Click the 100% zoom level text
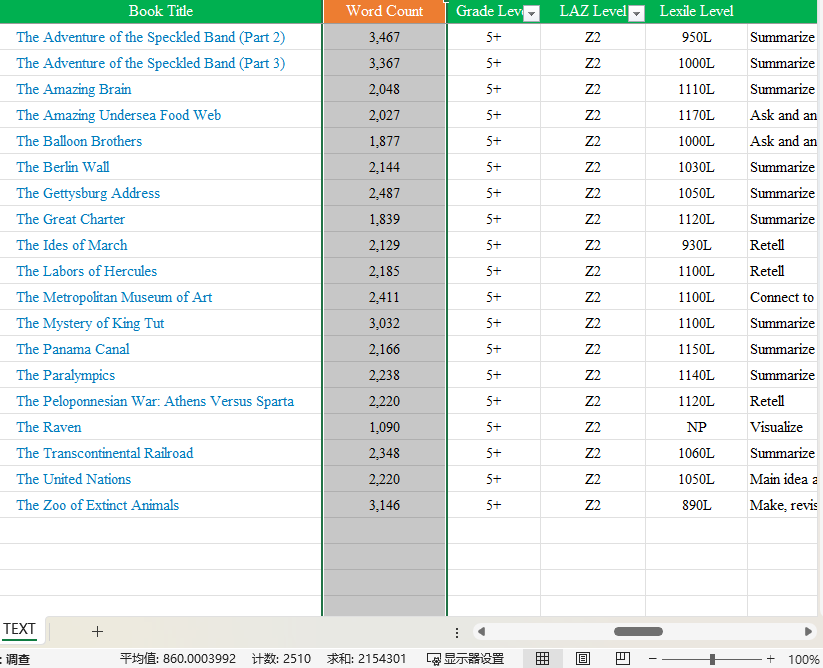The width and height of the screenshot is (823, 668). 803,659
